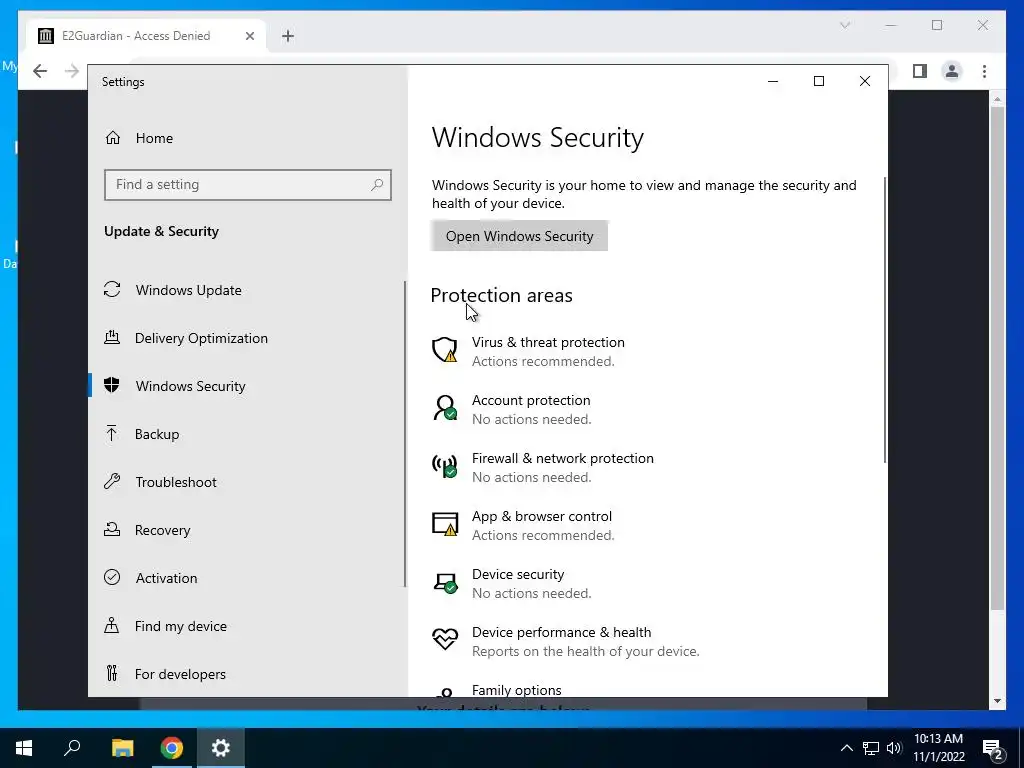Click the Windows Security shield icon in sidebar
1024x768 pixels.
point(112,385)
